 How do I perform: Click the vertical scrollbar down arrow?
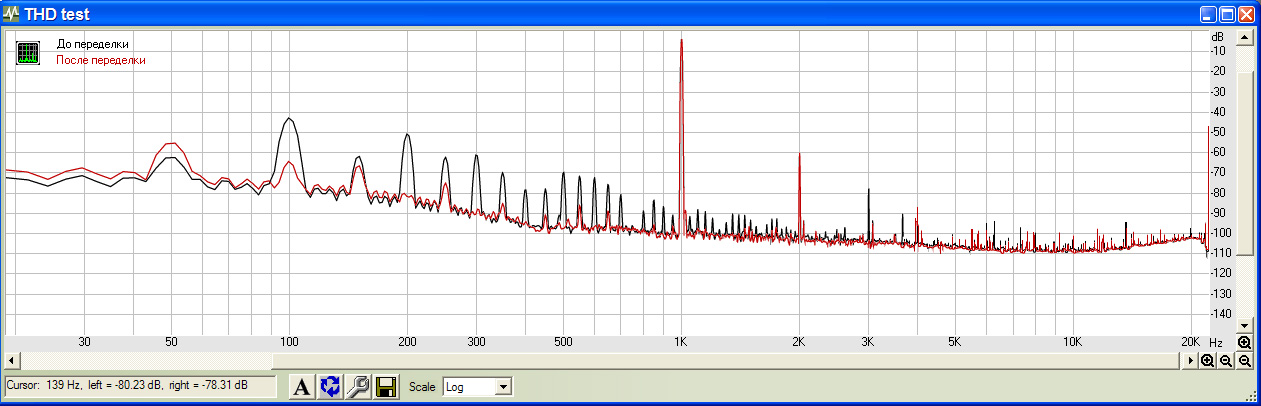1245,326
